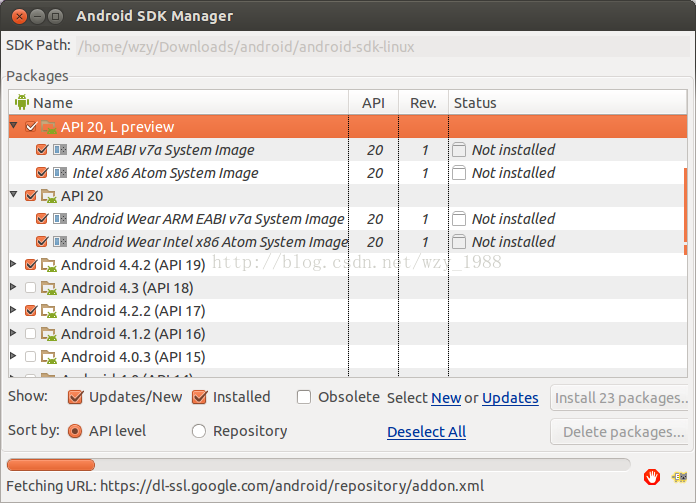Uncheck Android 4.4.2 (API 19) checkbox
This screenshot has height=503, width=696.
(31, 265)
